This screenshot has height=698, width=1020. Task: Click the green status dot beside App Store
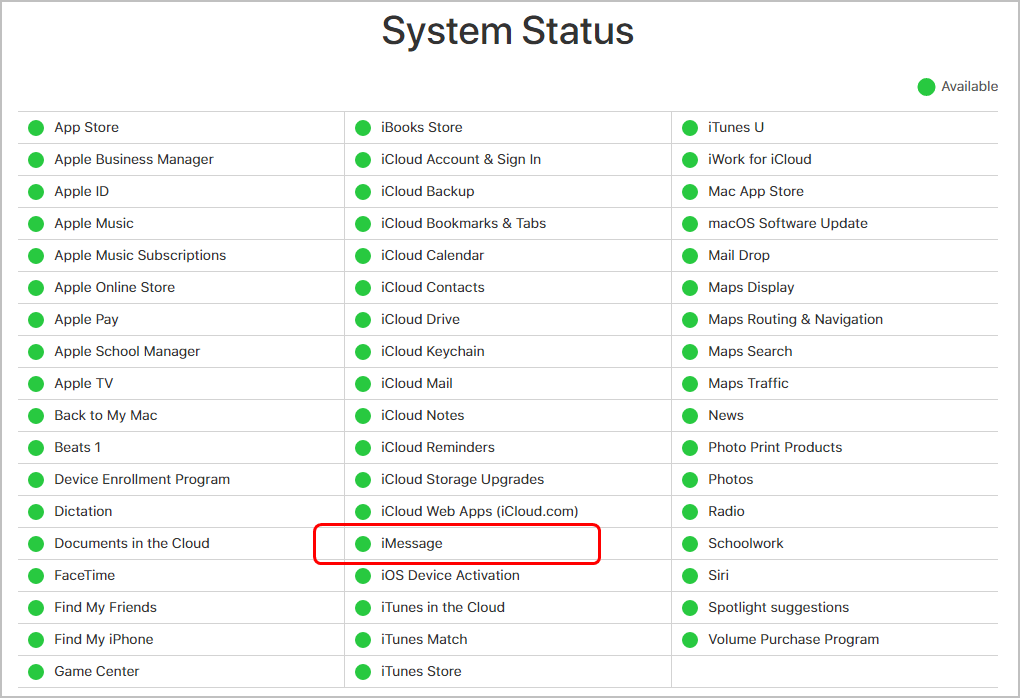coord(36,128)
